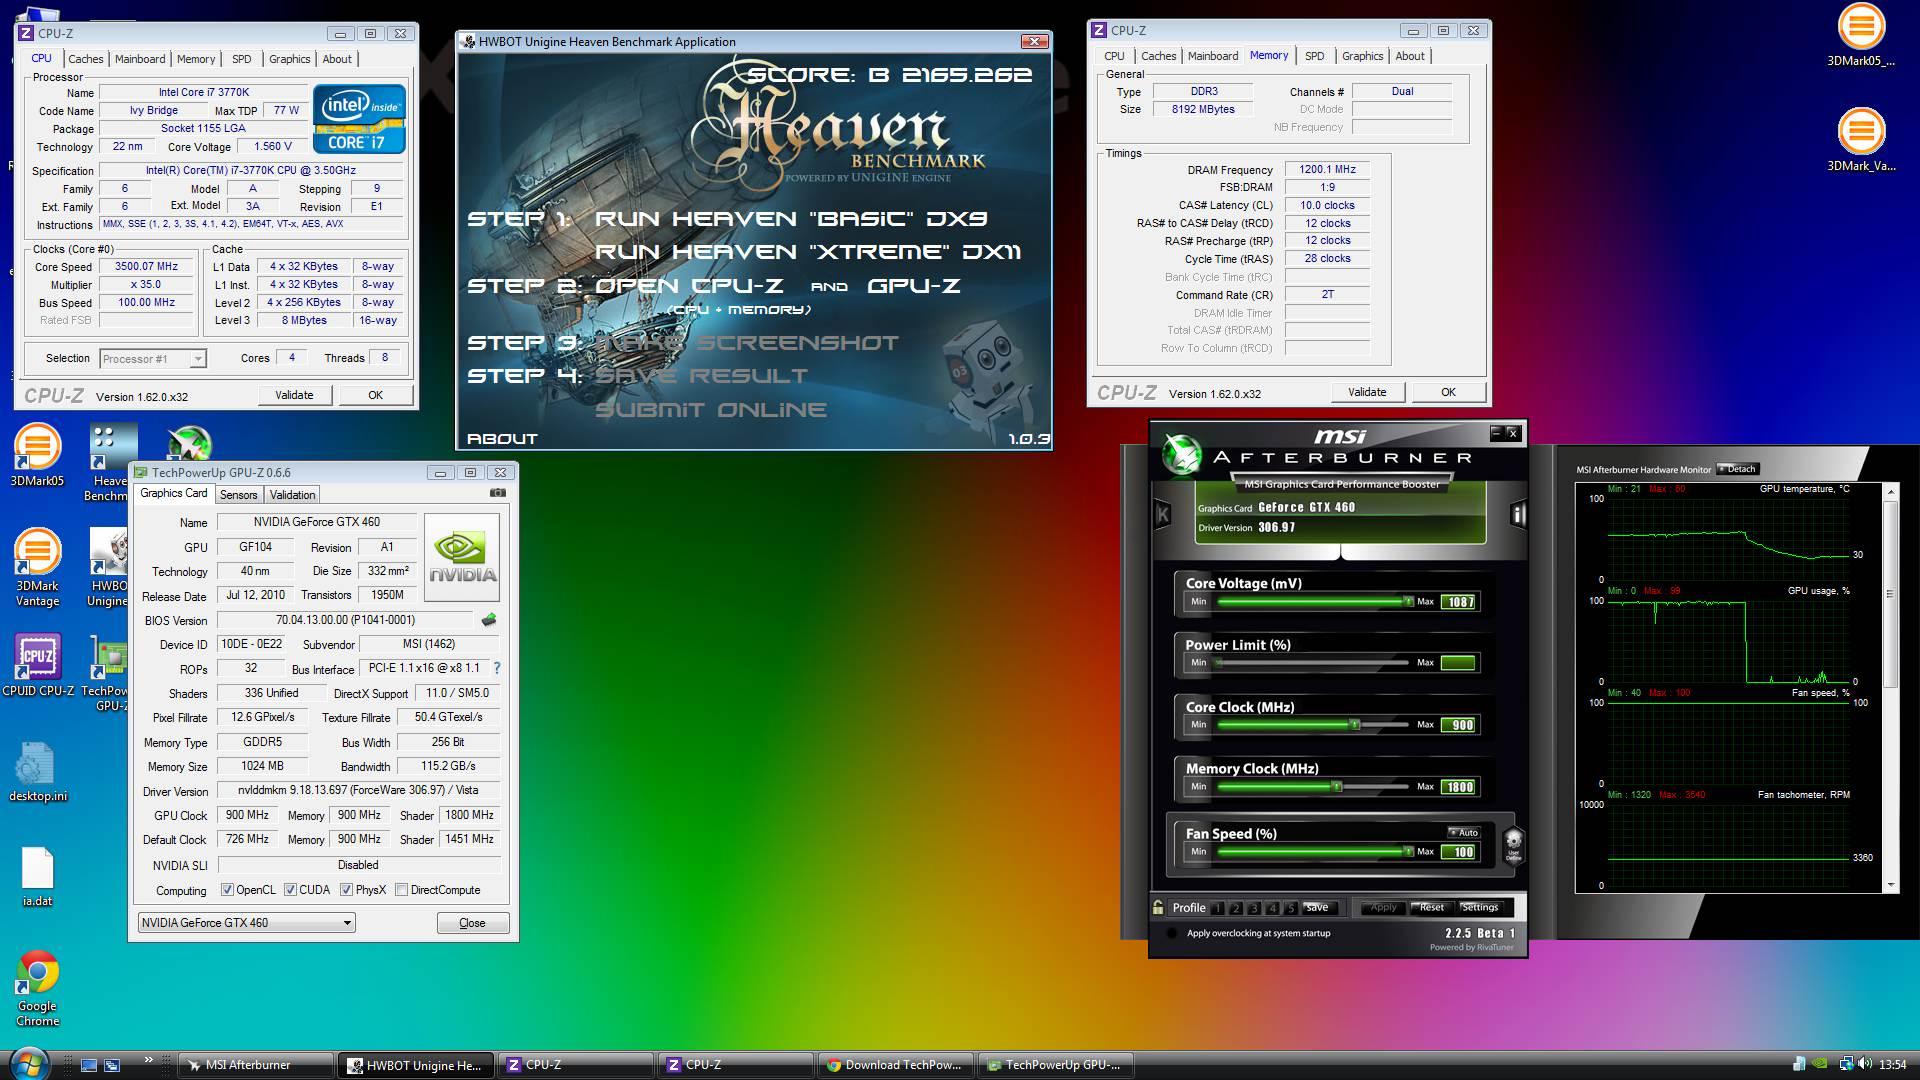The image size is (1920, 1080).
Task: Open Afterburner Settings button
Action: (x=1480, y=908)
